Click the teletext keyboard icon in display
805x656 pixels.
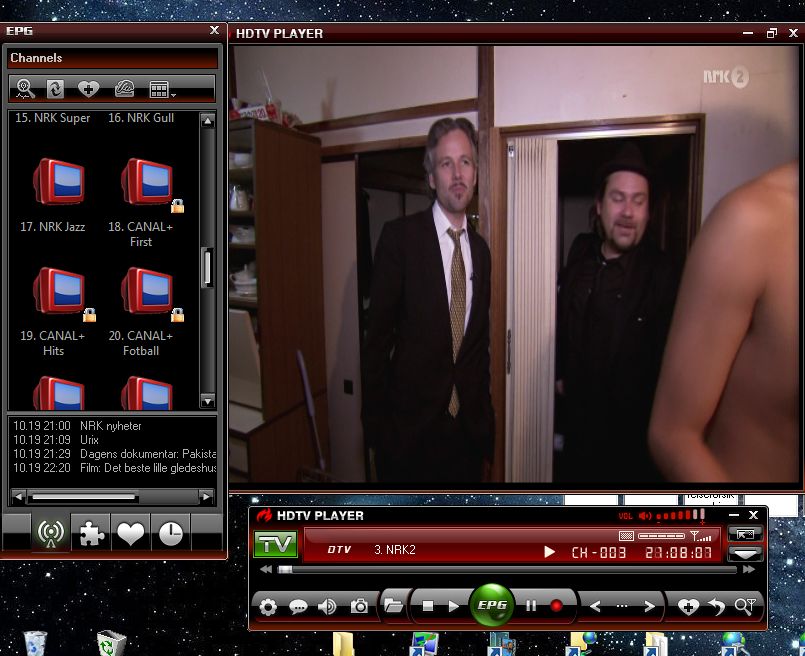(626, 536)
